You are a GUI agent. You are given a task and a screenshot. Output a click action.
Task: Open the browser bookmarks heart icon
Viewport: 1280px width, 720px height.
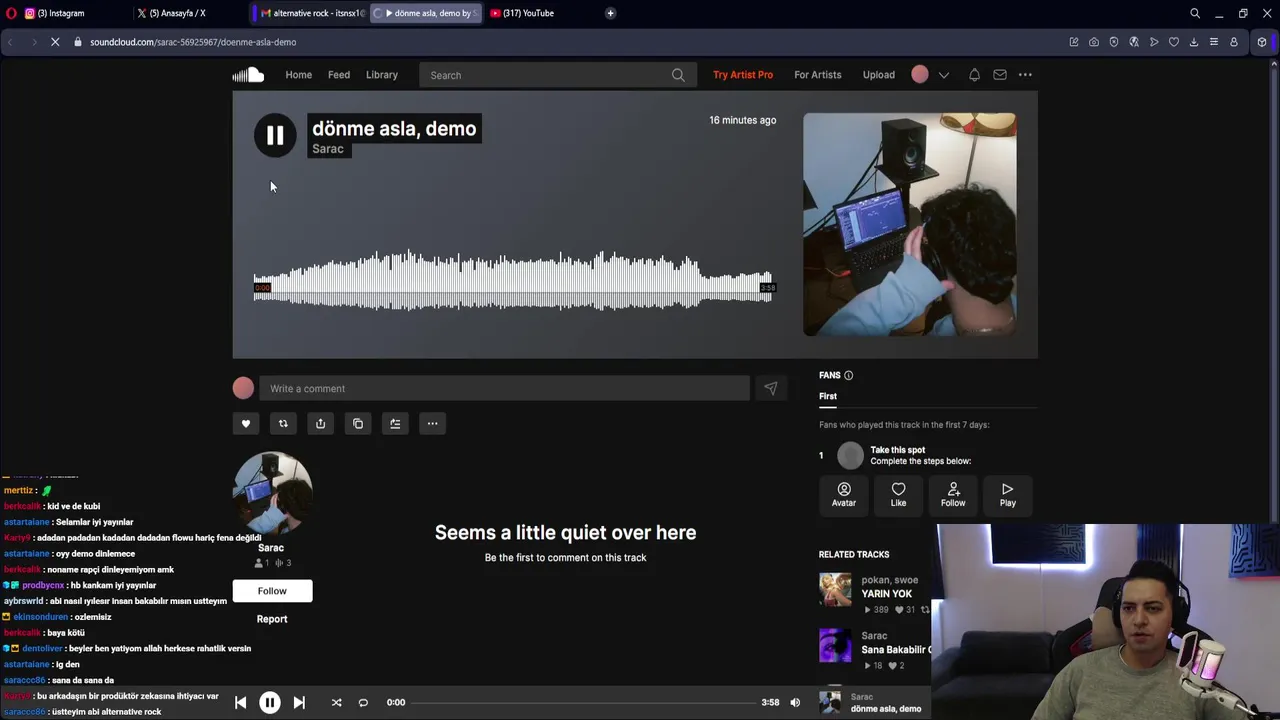[x=1174, y=42]
